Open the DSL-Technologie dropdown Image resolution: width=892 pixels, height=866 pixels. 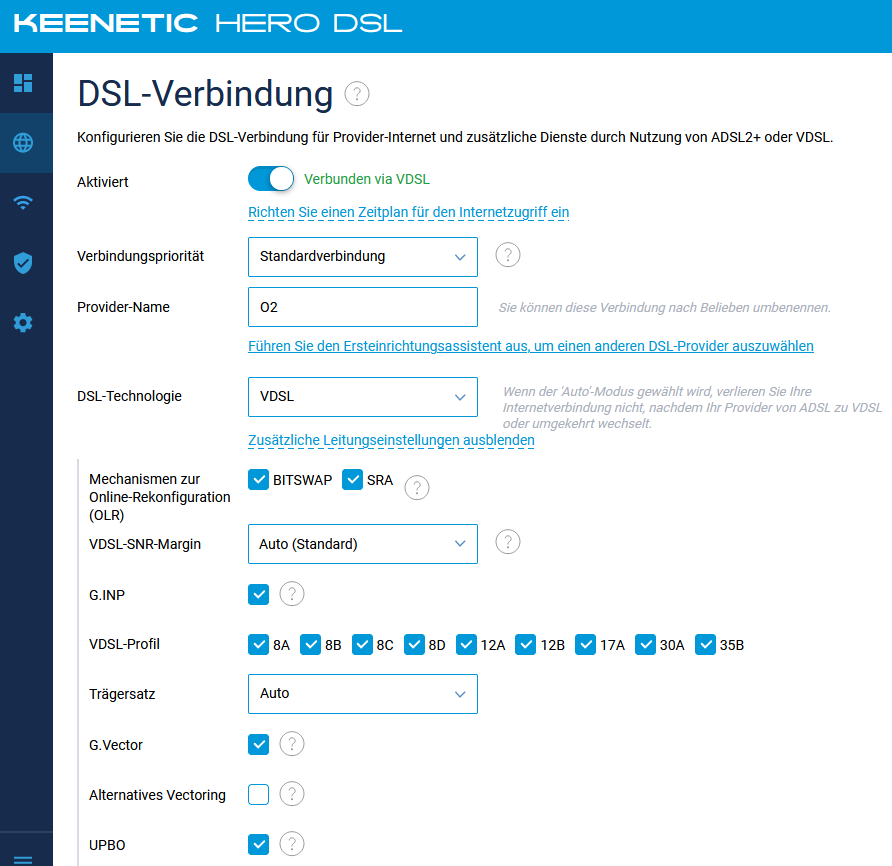click(363, 397)
